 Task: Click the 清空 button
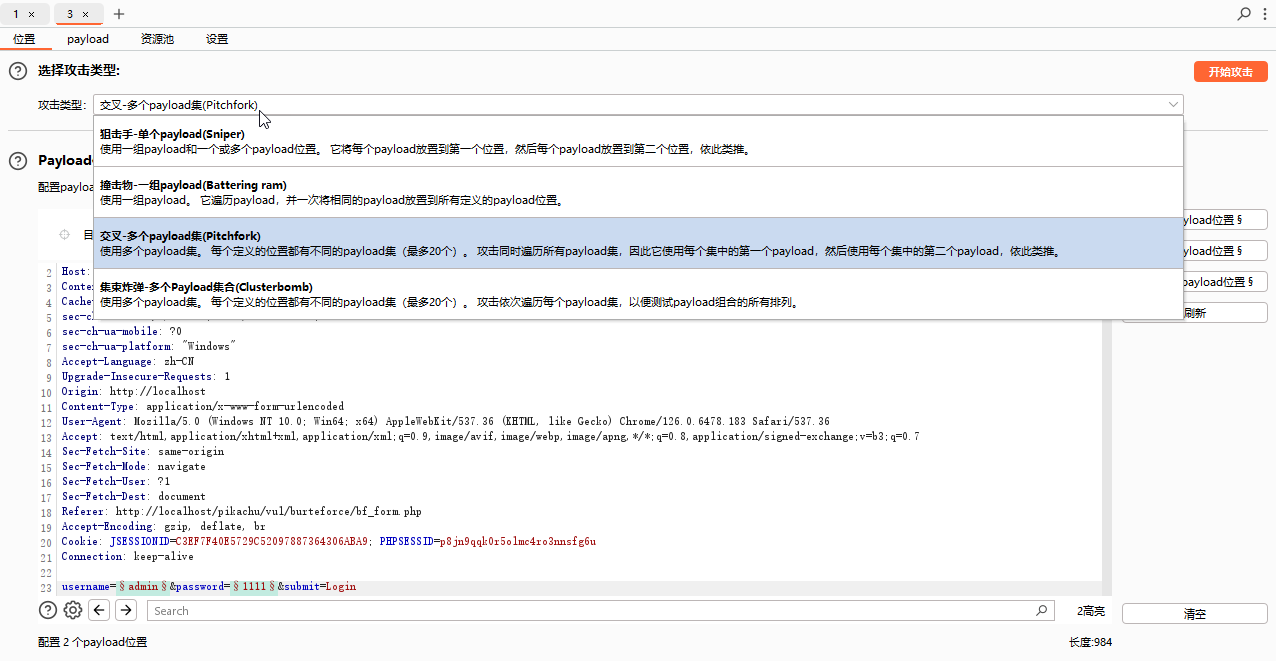[1195, 614]
